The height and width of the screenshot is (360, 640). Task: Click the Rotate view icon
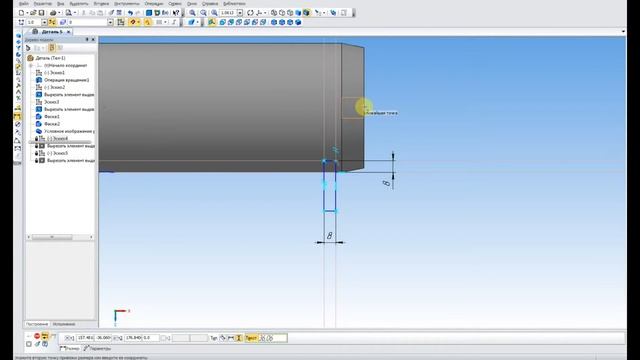(250, 13)
